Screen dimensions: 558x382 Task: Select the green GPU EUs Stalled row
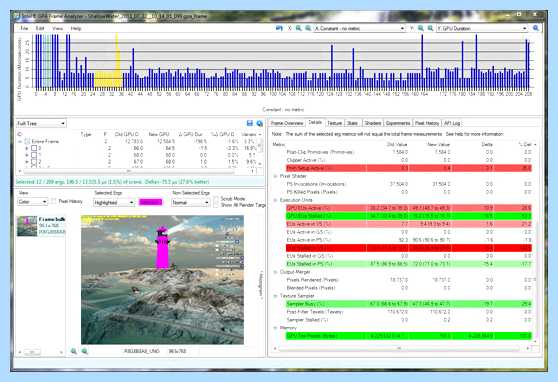pos(409,216)
